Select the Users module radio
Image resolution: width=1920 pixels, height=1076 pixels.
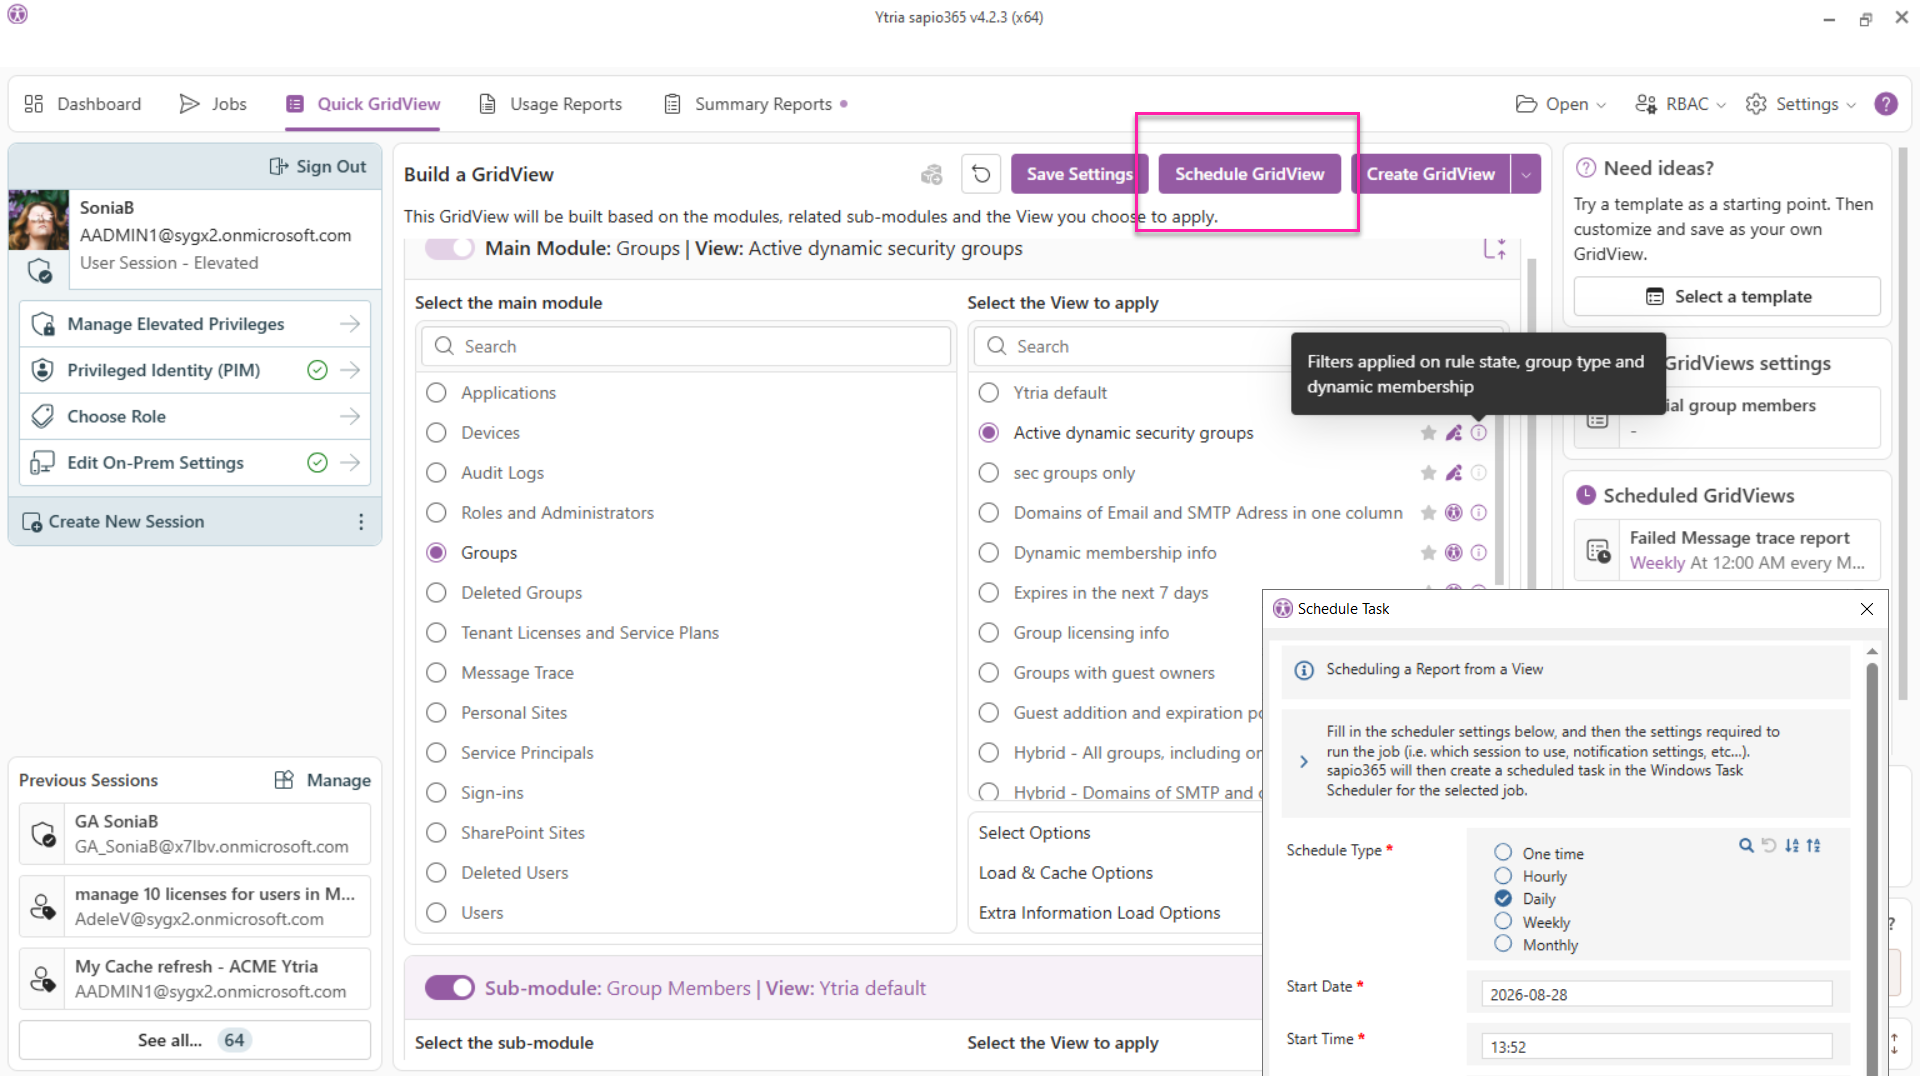click(436, 913)
